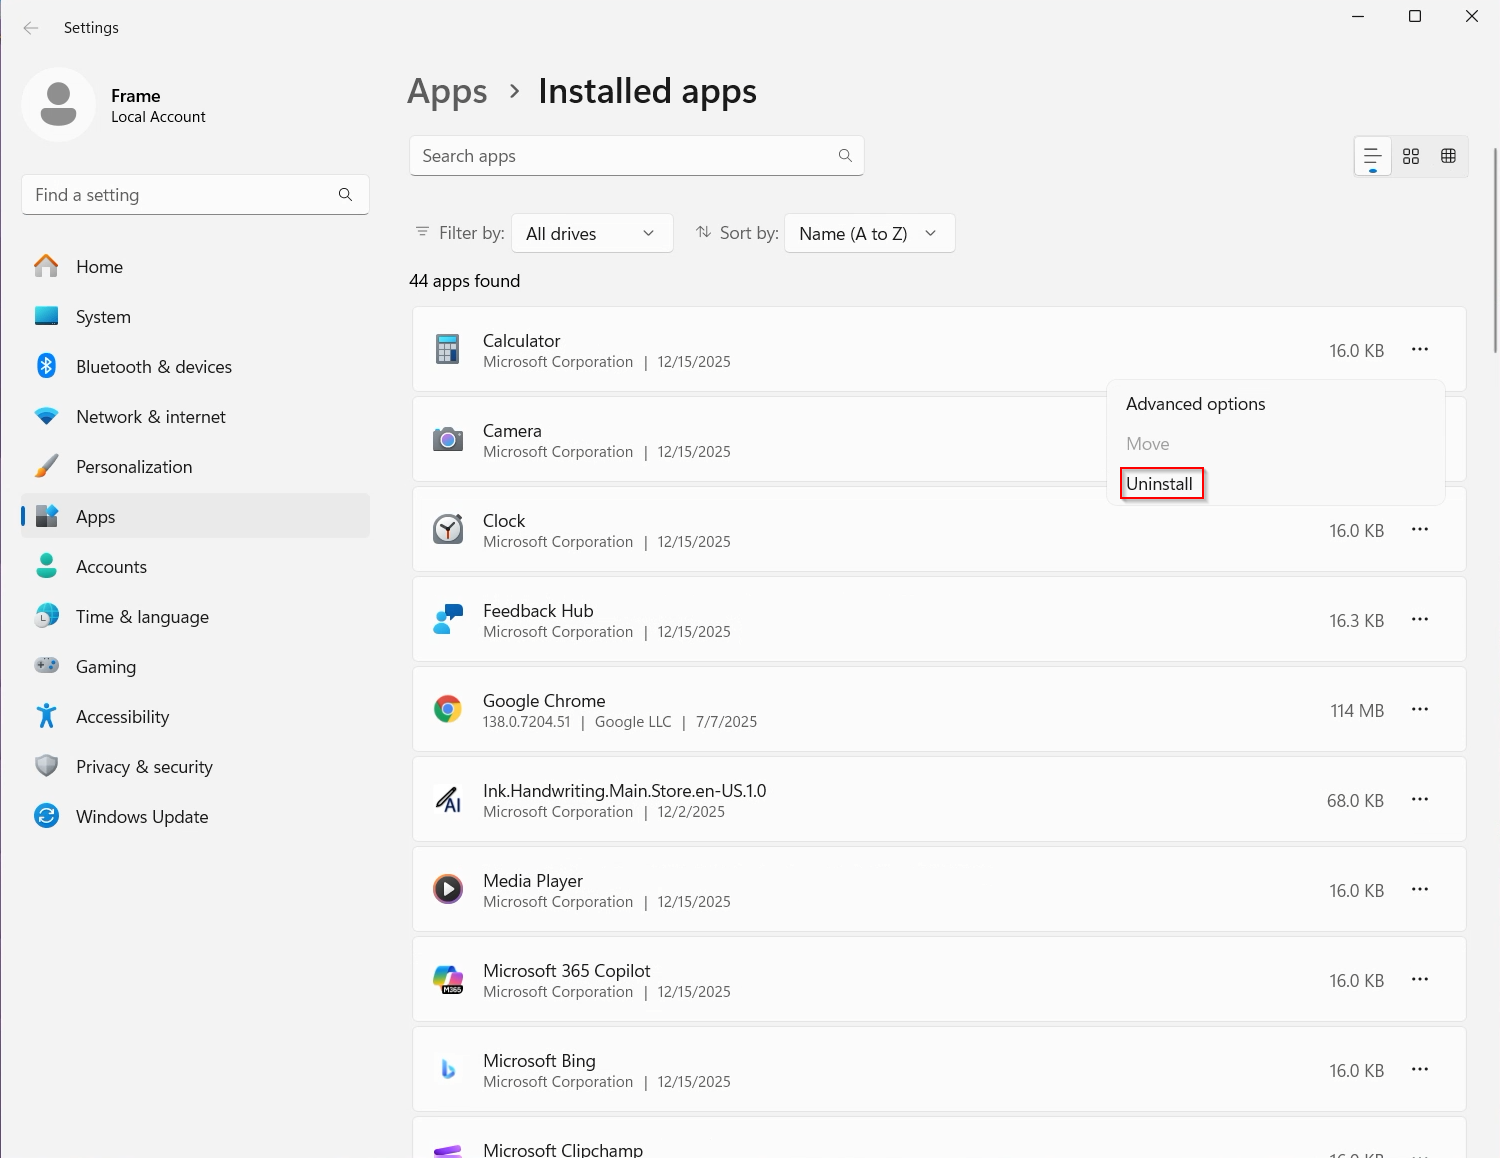
Task: Click the Apps breadcrumb link
Action: point(447,92)
